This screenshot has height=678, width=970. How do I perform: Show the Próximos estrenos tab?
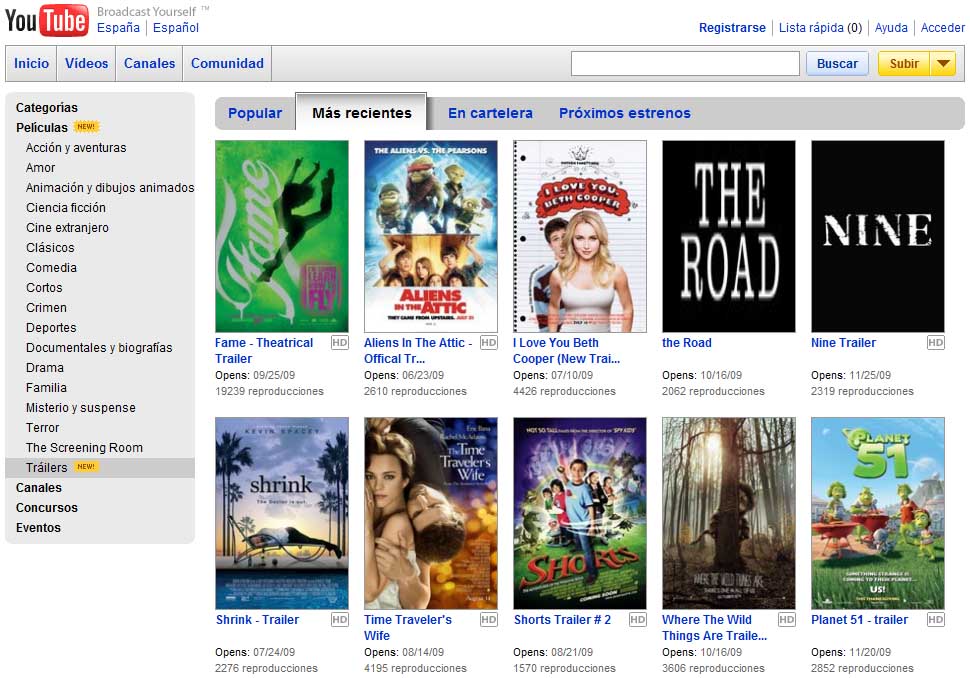tap(625, 113)
